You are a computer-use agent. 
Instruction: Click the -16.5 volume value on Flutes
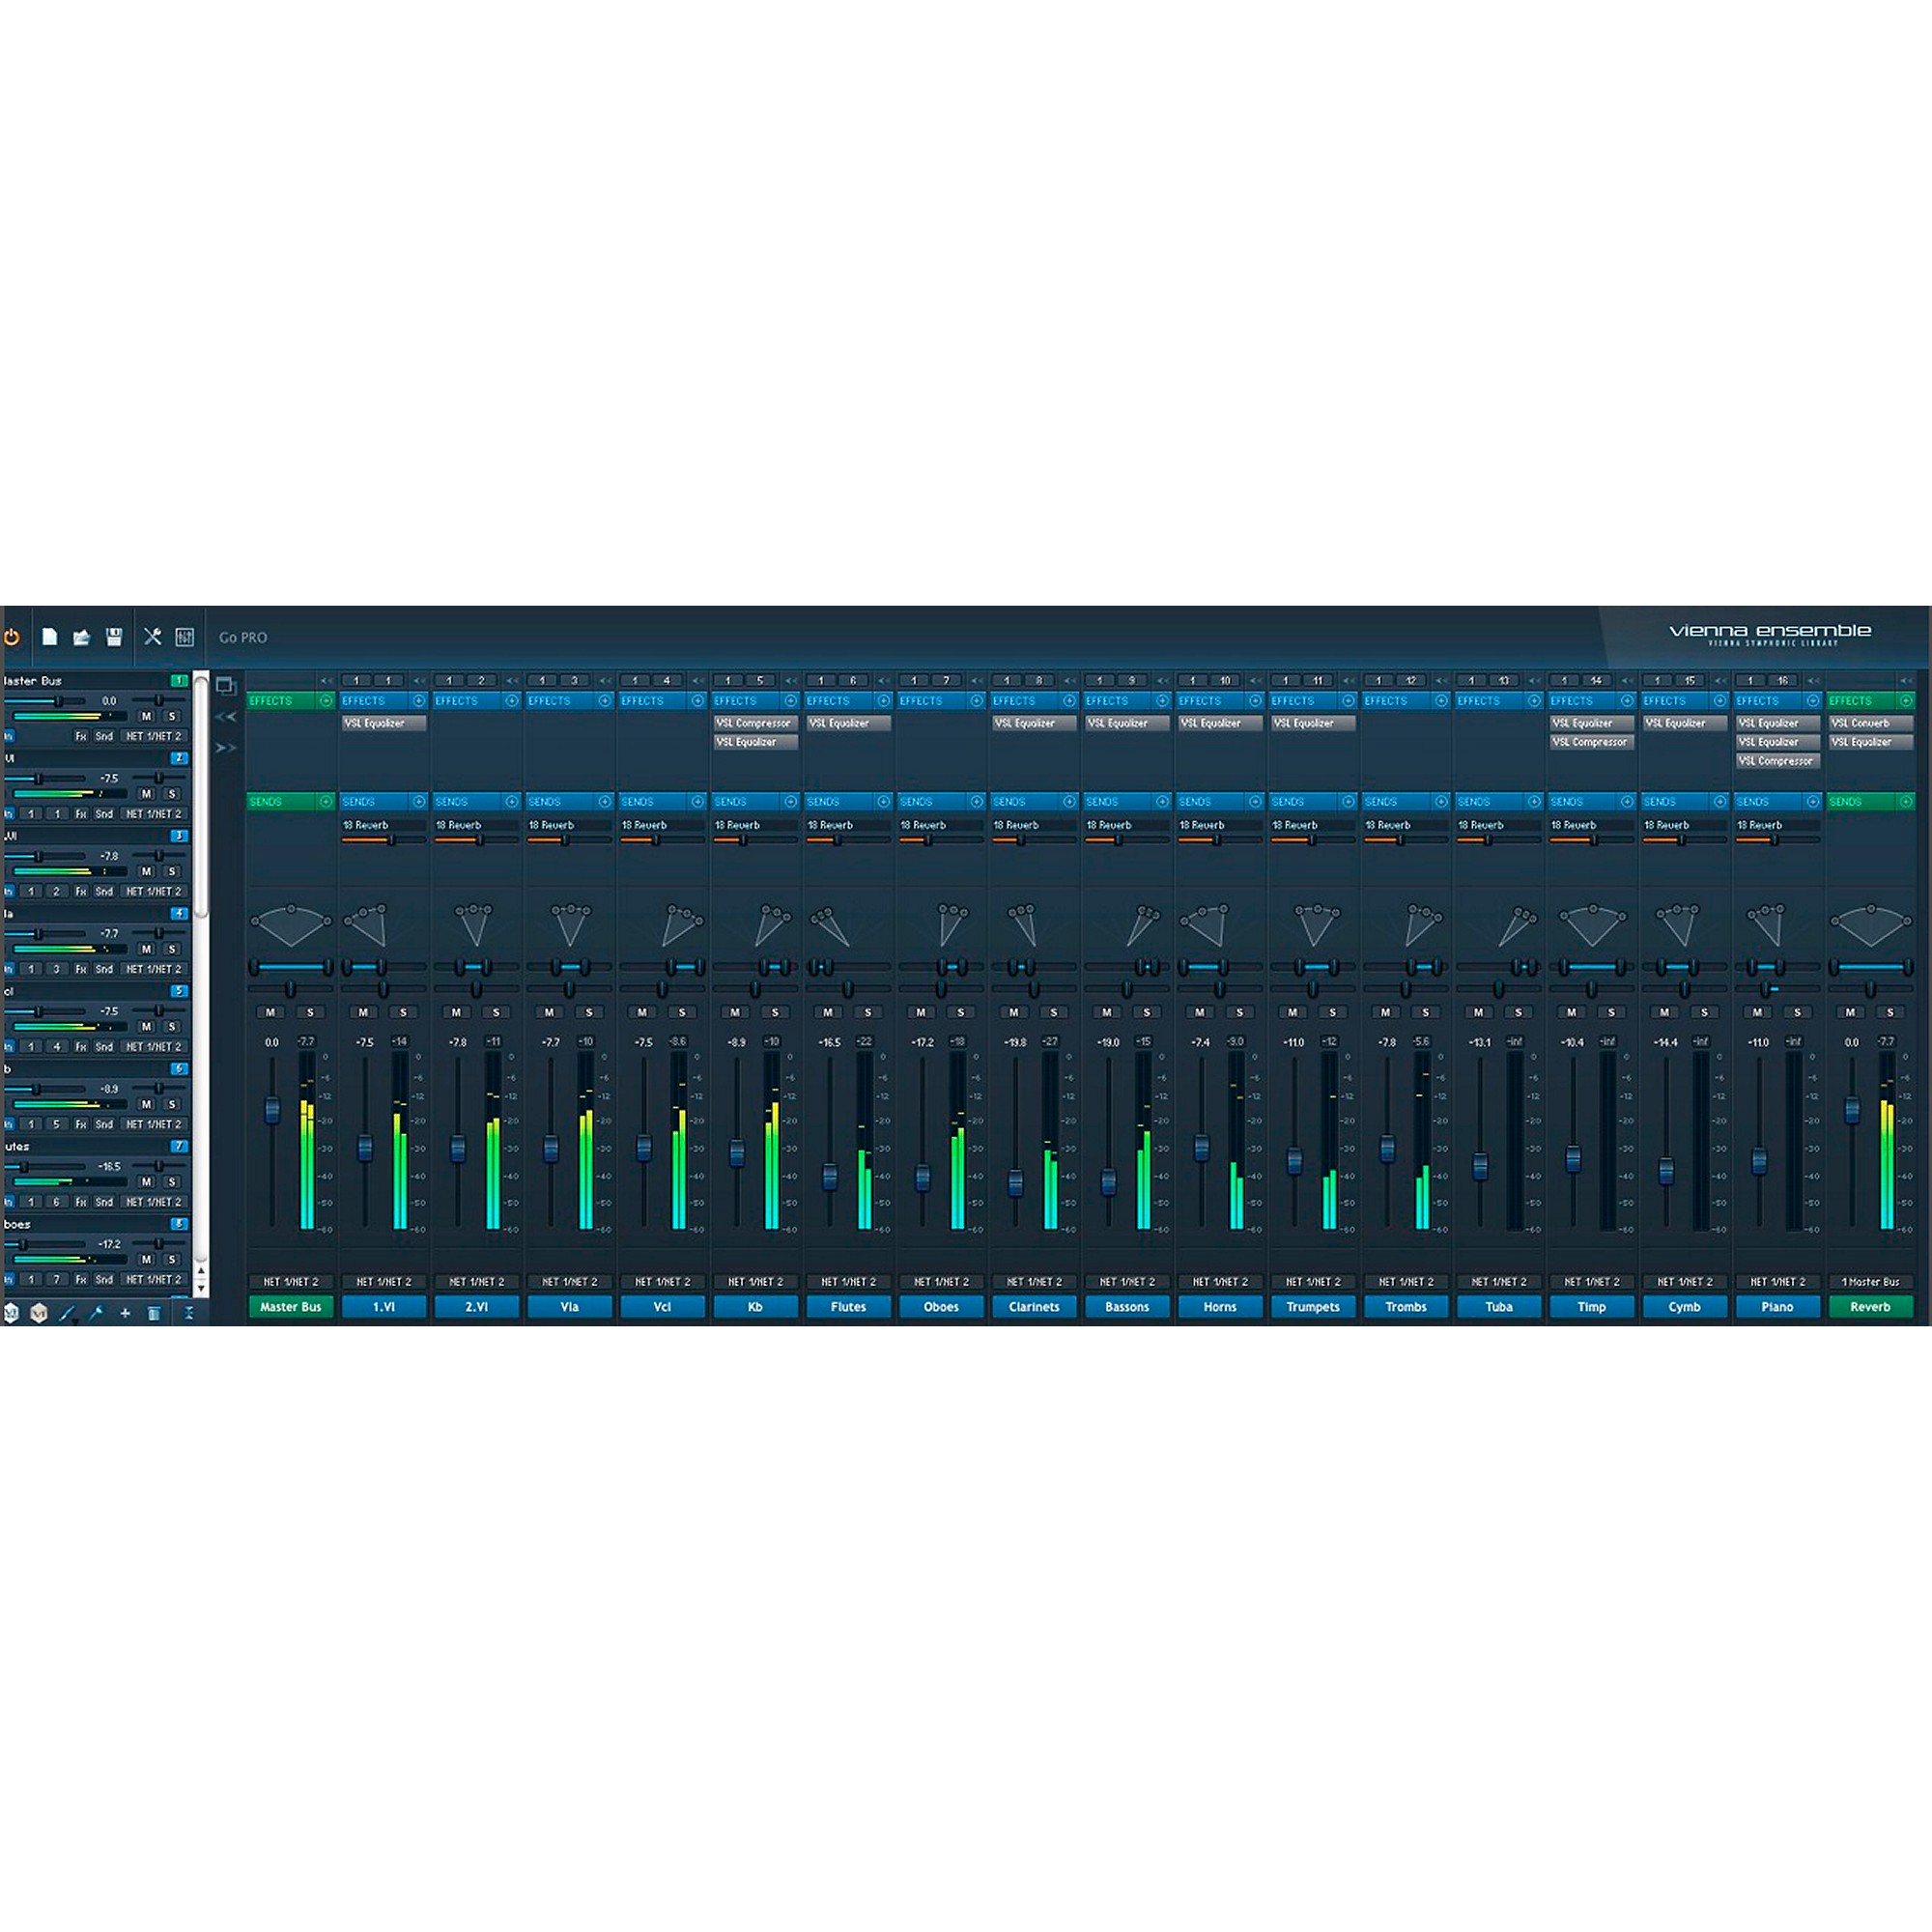click(829, 1042)
